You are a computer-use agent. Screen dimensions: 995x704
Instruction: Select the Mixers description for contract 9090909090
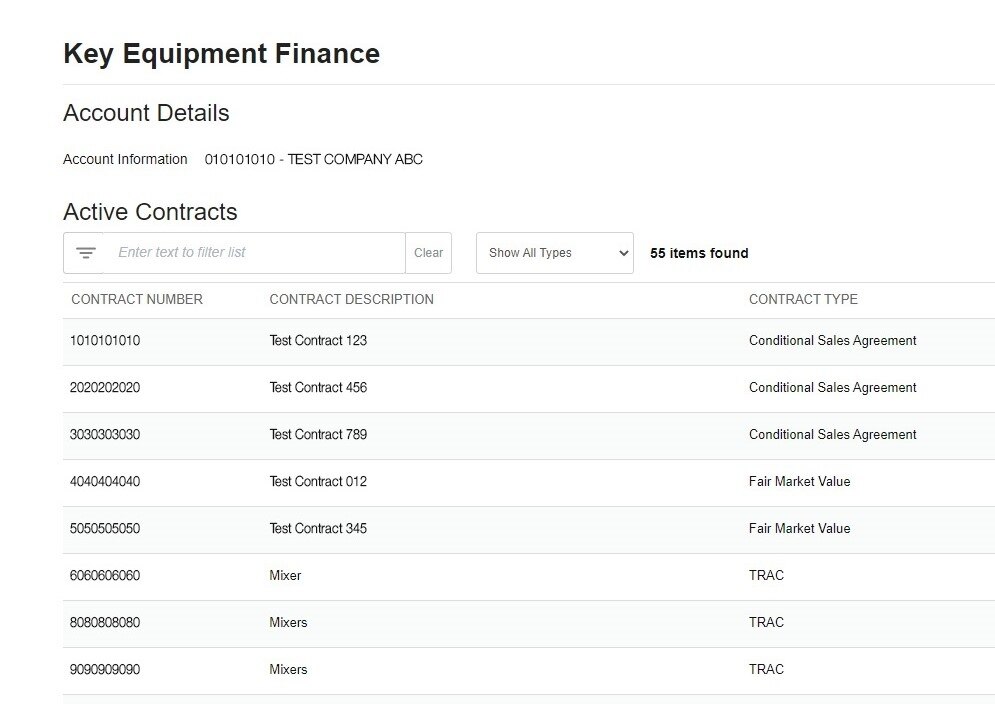[288, 670]
